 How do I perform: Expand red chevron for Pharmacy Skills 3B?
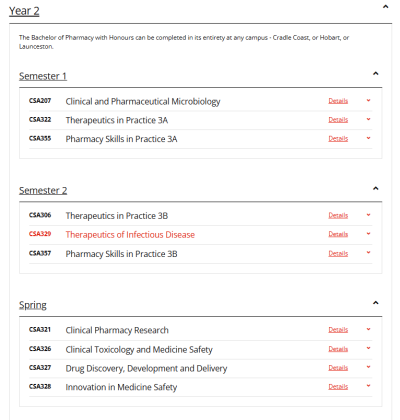(x=368, y=253)
